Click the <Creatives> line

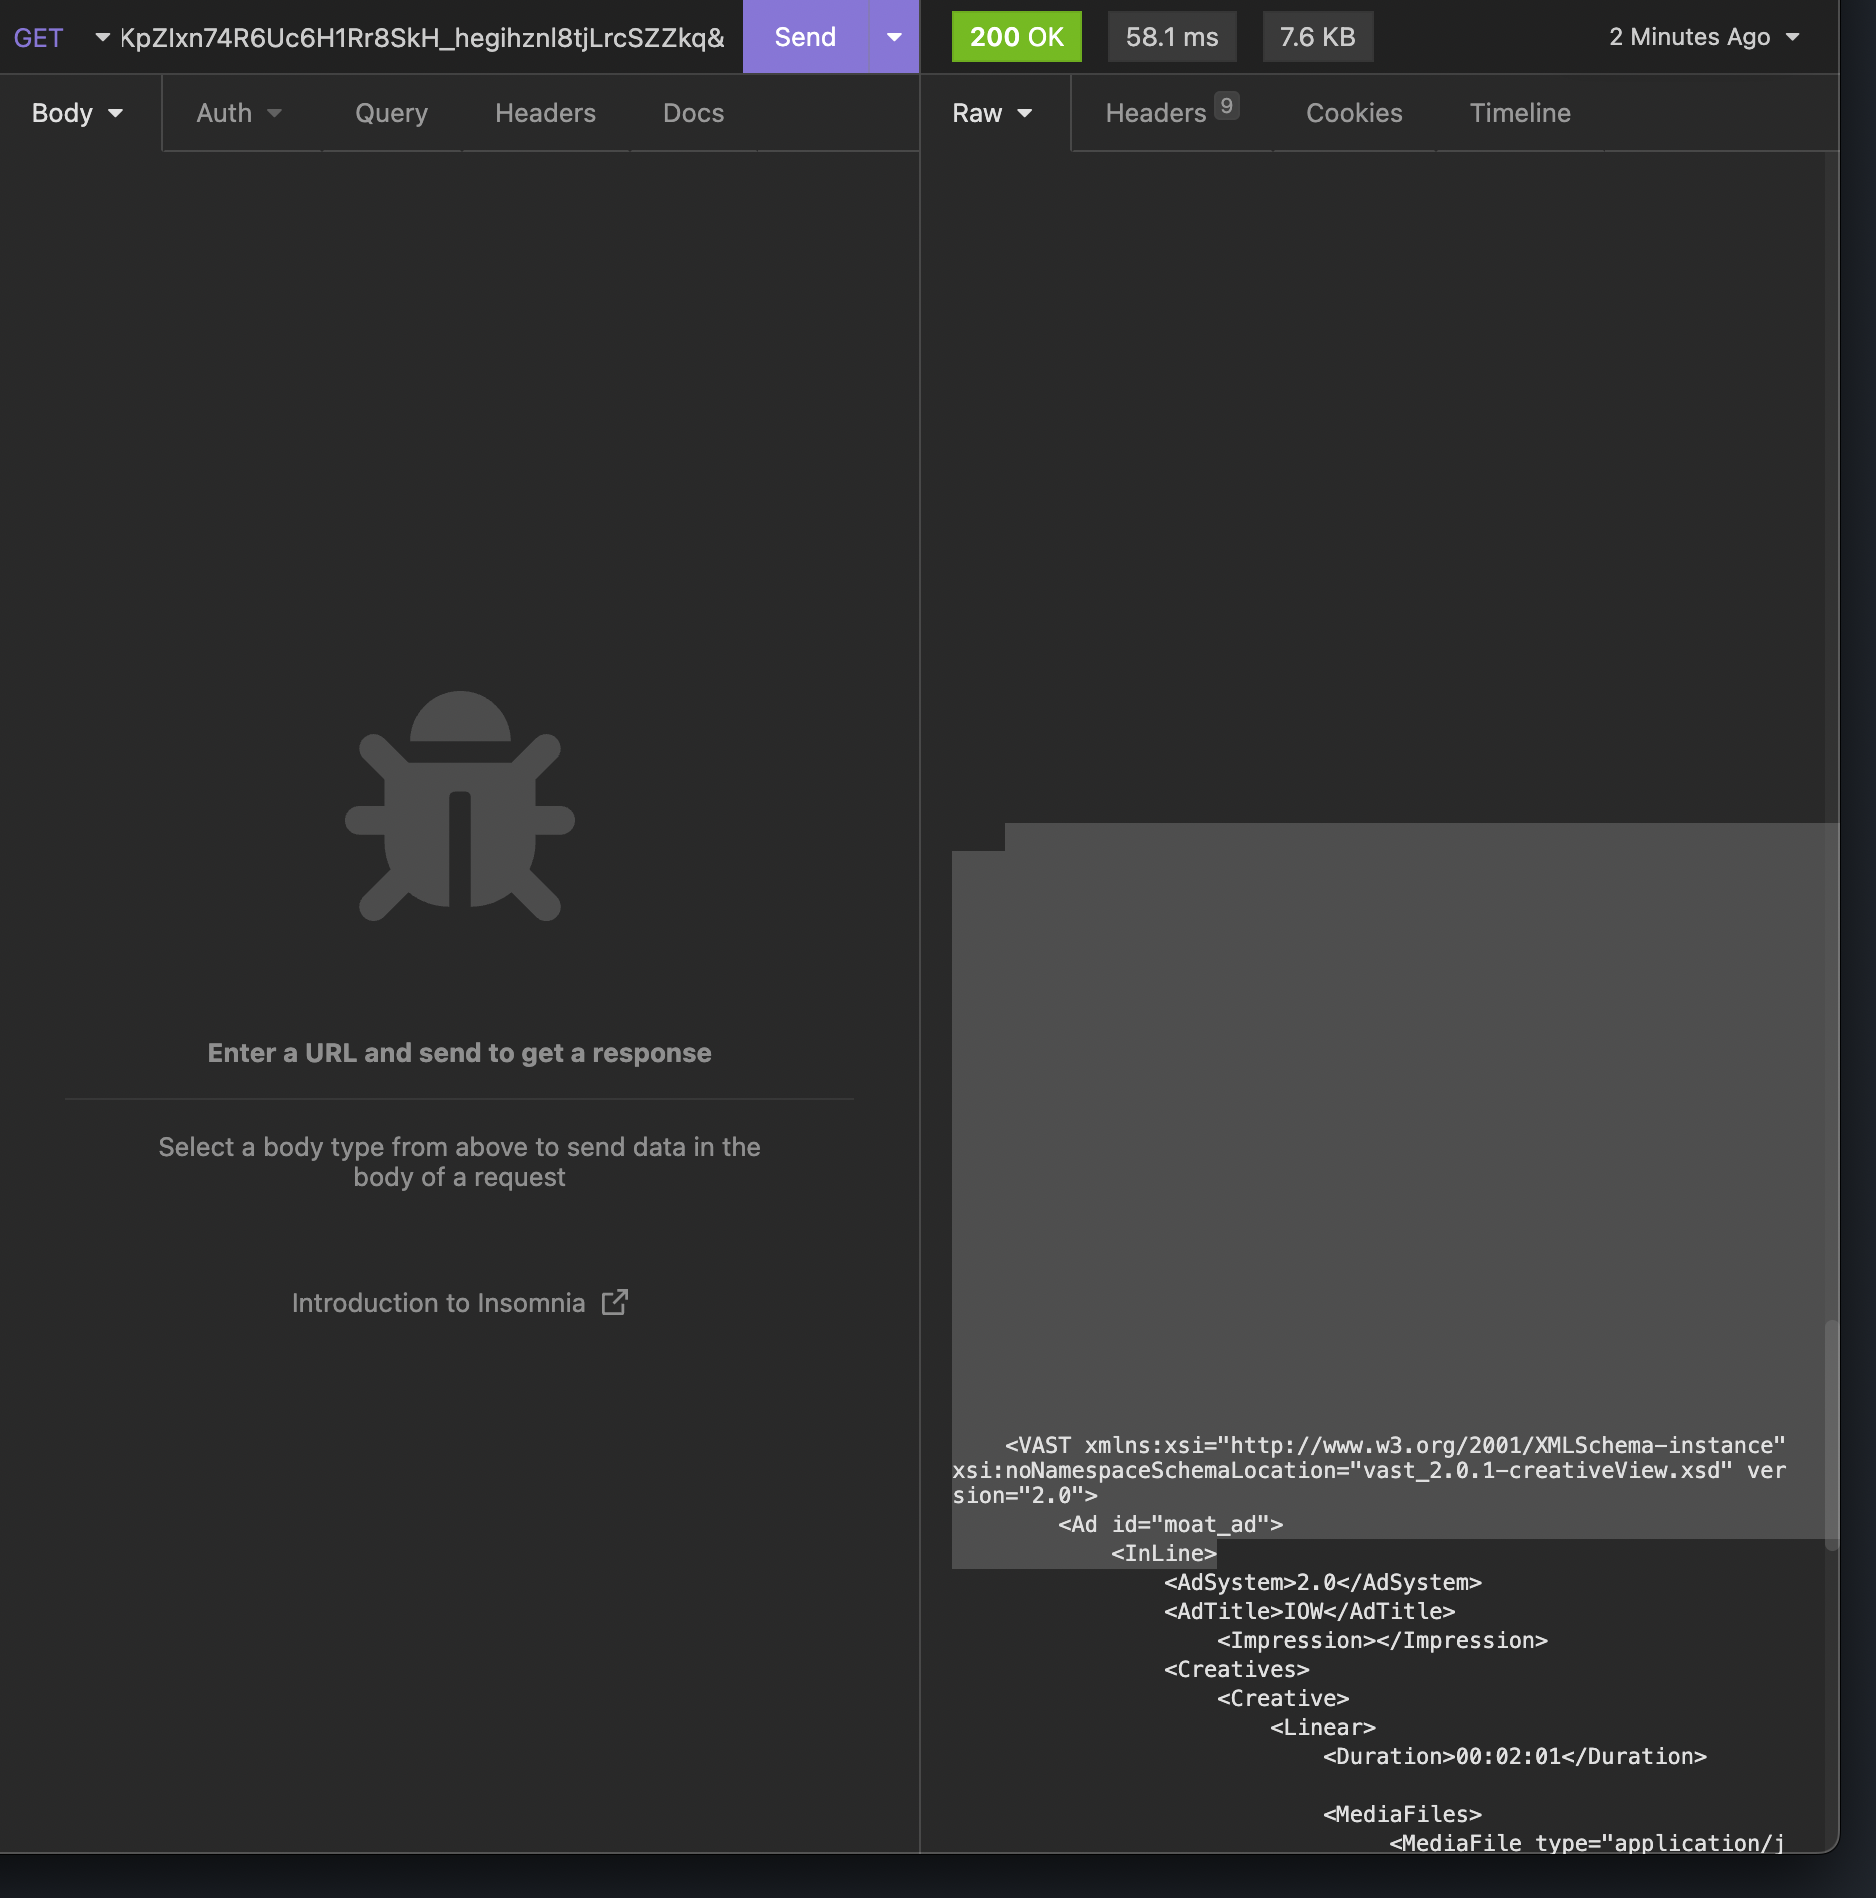1236,1669
